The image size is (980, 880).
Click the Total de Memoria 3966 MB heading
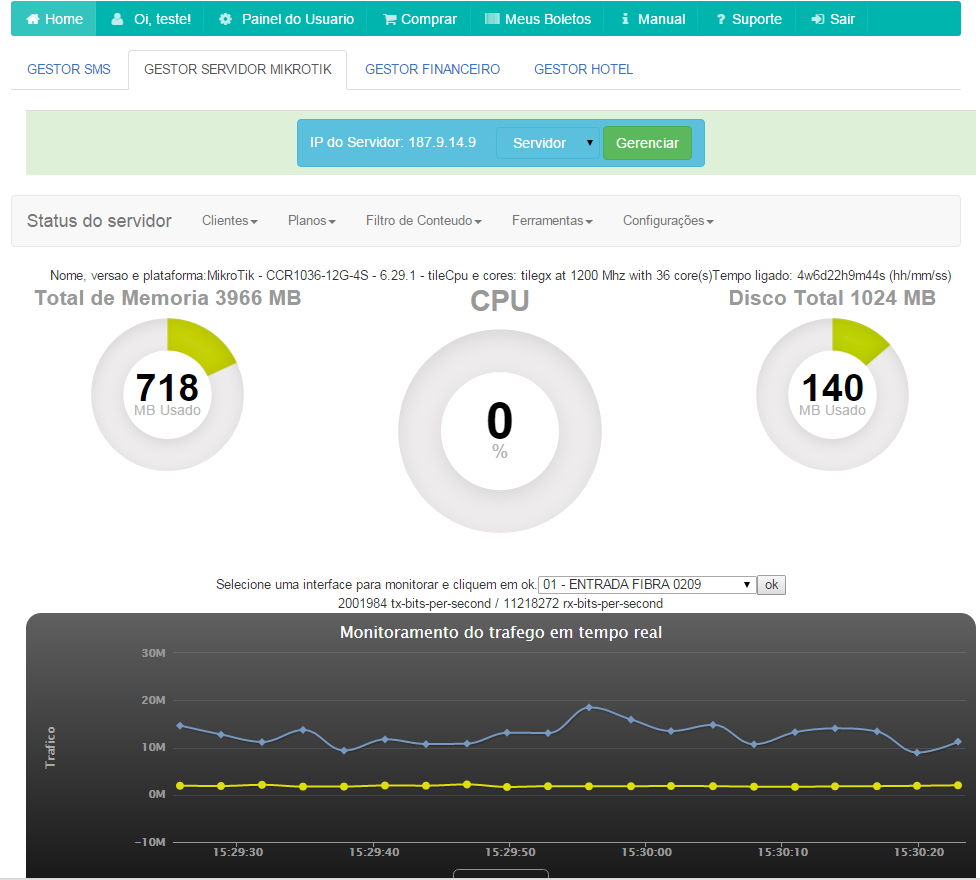(168, 298)
